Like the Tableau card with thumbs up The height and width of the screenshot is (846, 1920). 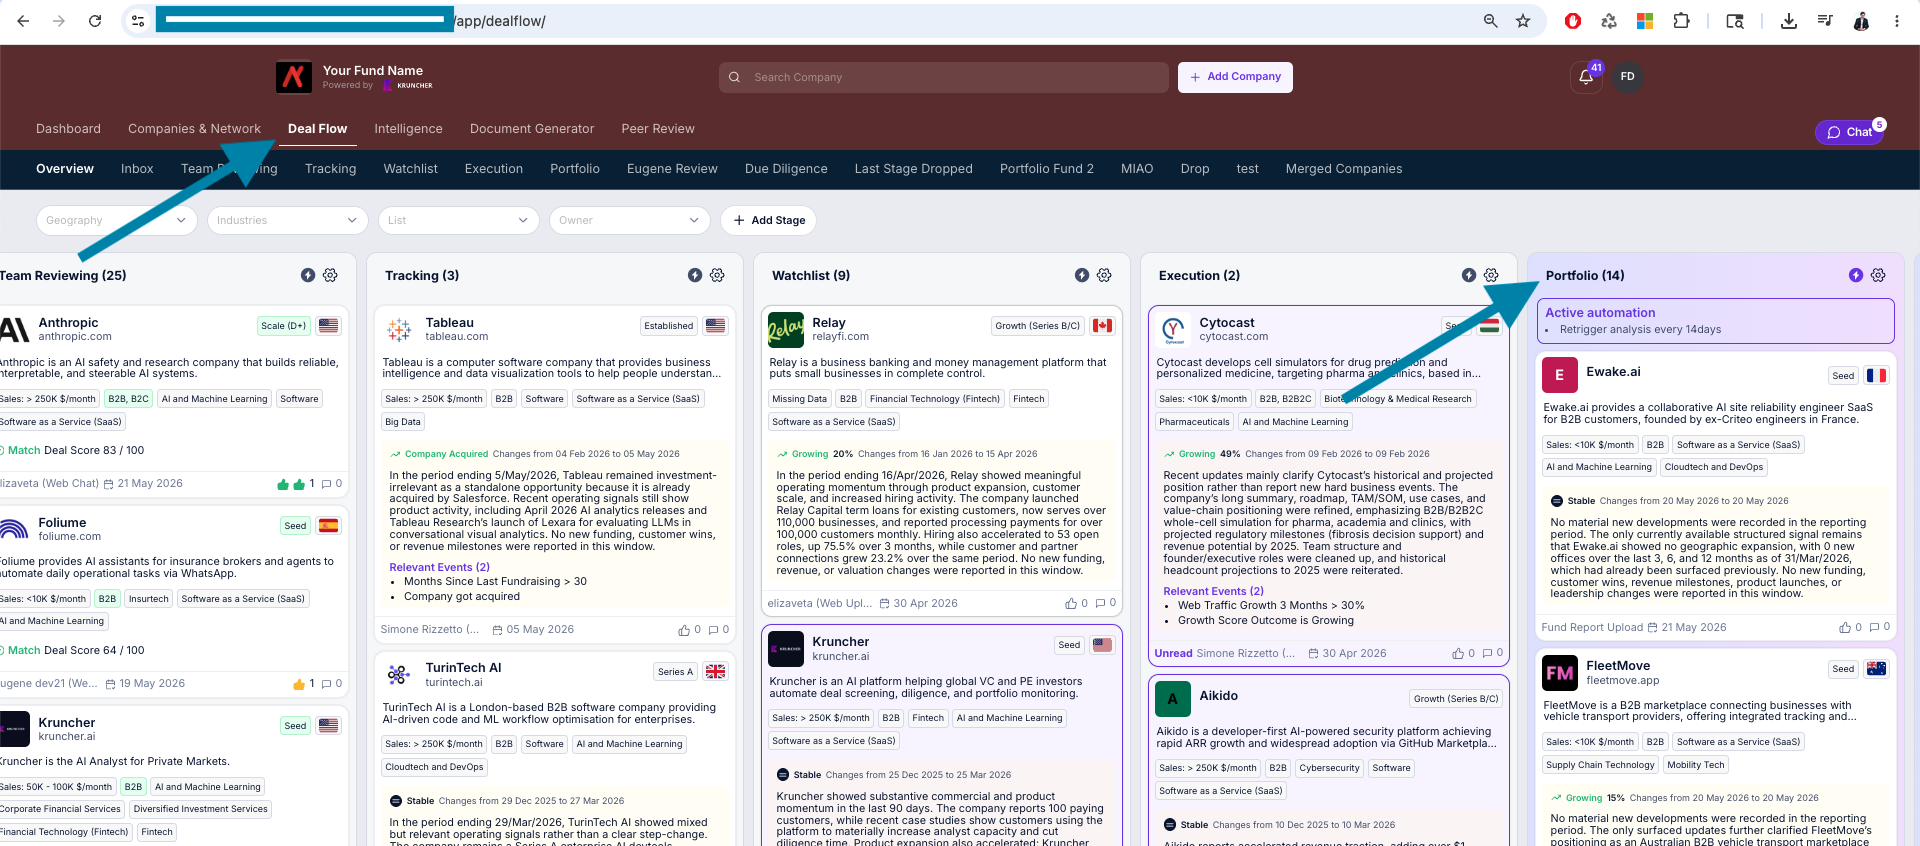point(684,630)
